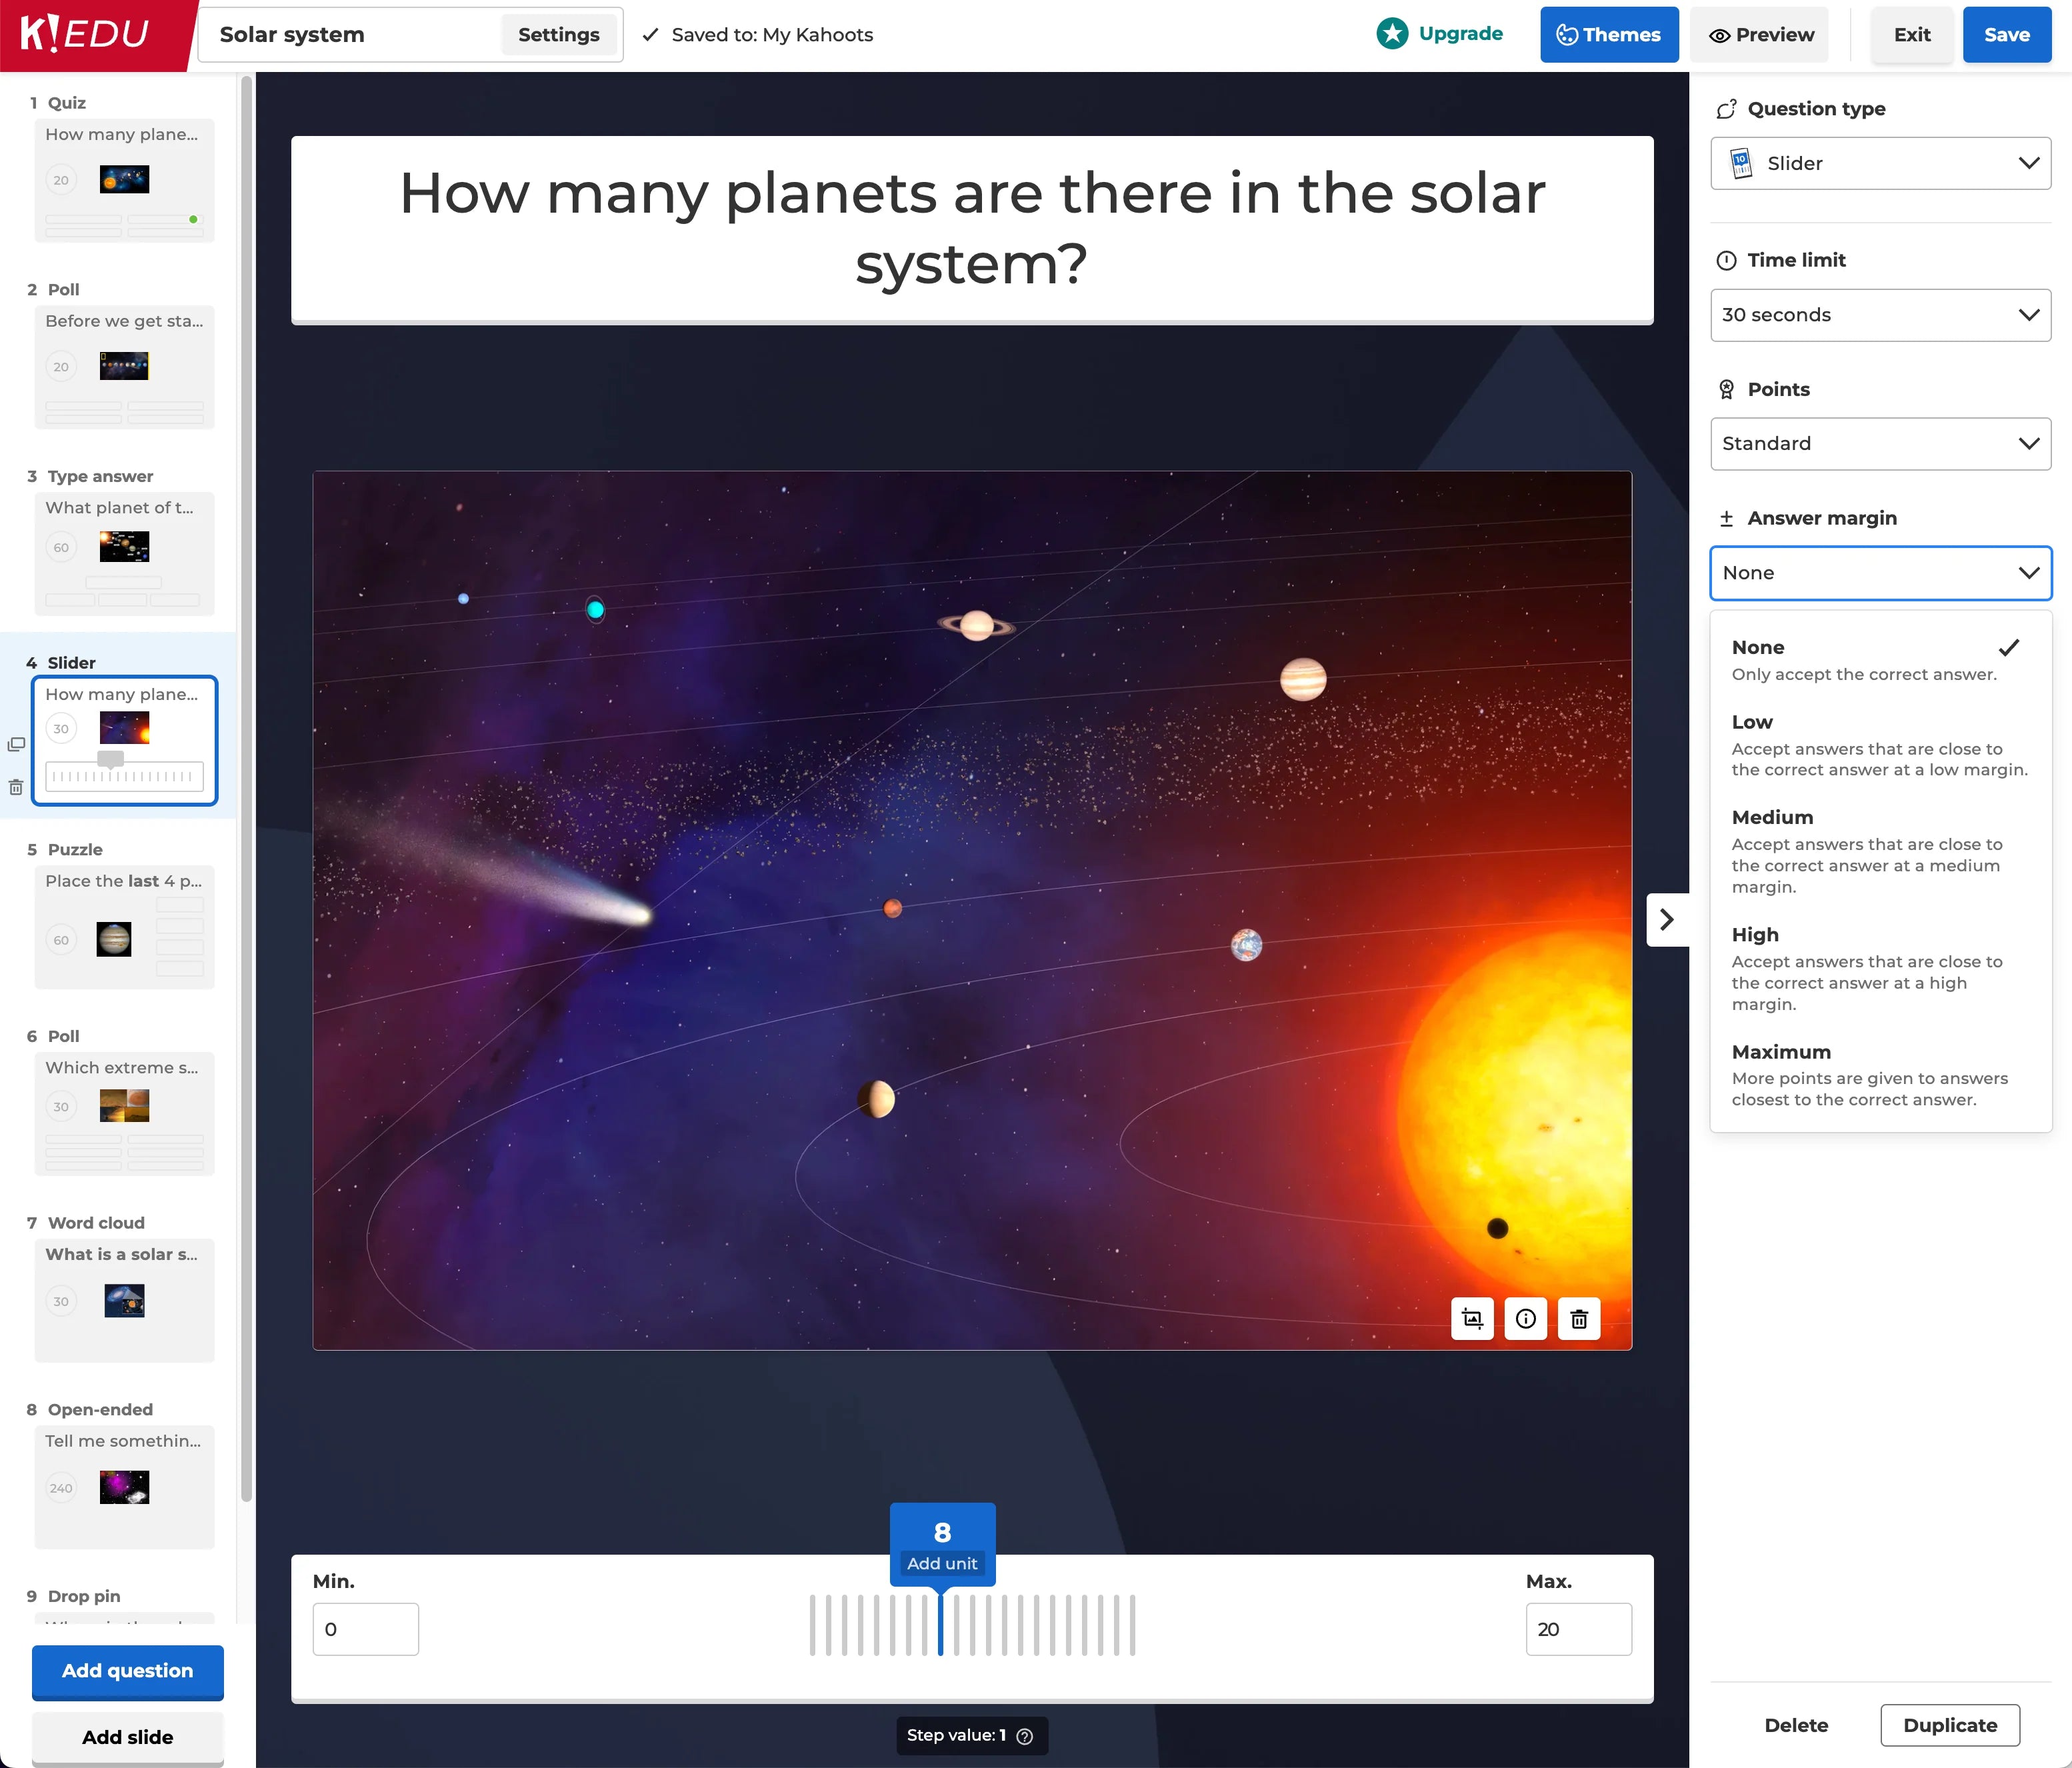Click trash icon beside slide 4

[x=16, y=787]
